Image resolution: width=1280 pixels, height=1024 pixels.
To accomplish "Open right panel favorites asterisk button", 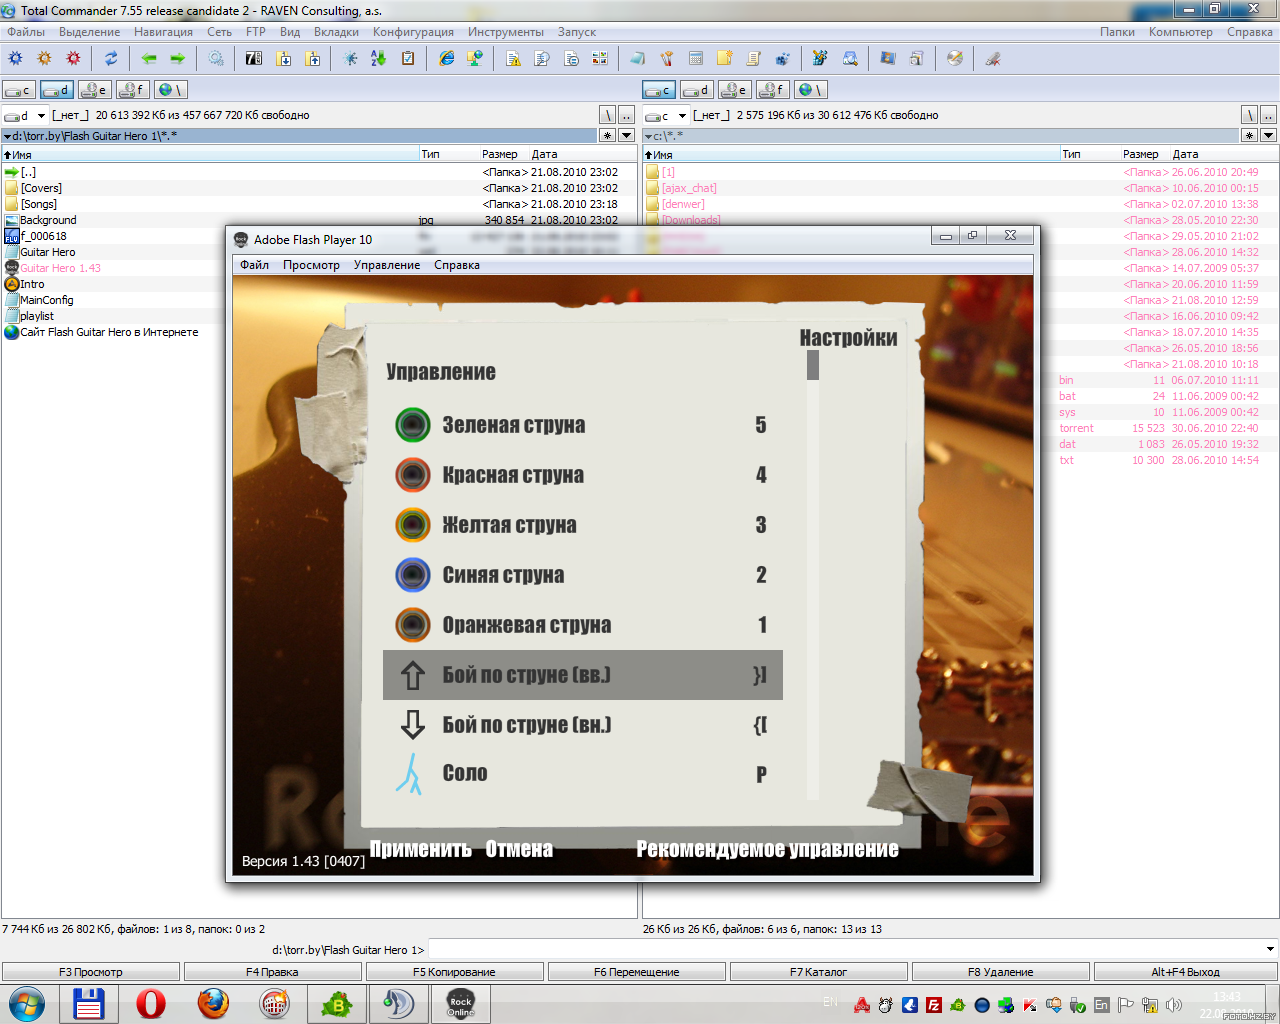I will point(1249,135).
